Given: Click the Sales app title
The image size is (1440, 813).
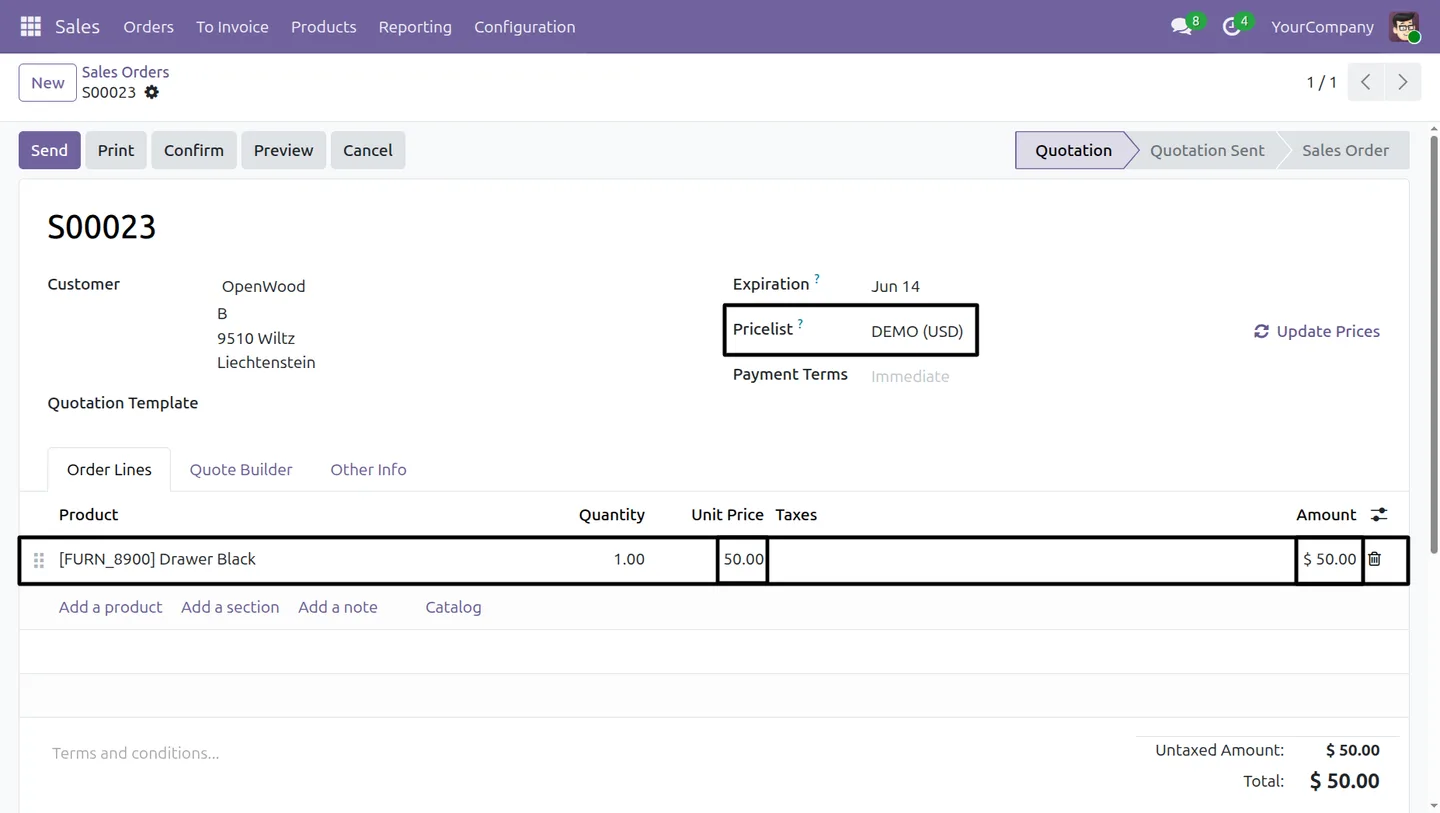Looking at the screenshot, I should point(77,27).
